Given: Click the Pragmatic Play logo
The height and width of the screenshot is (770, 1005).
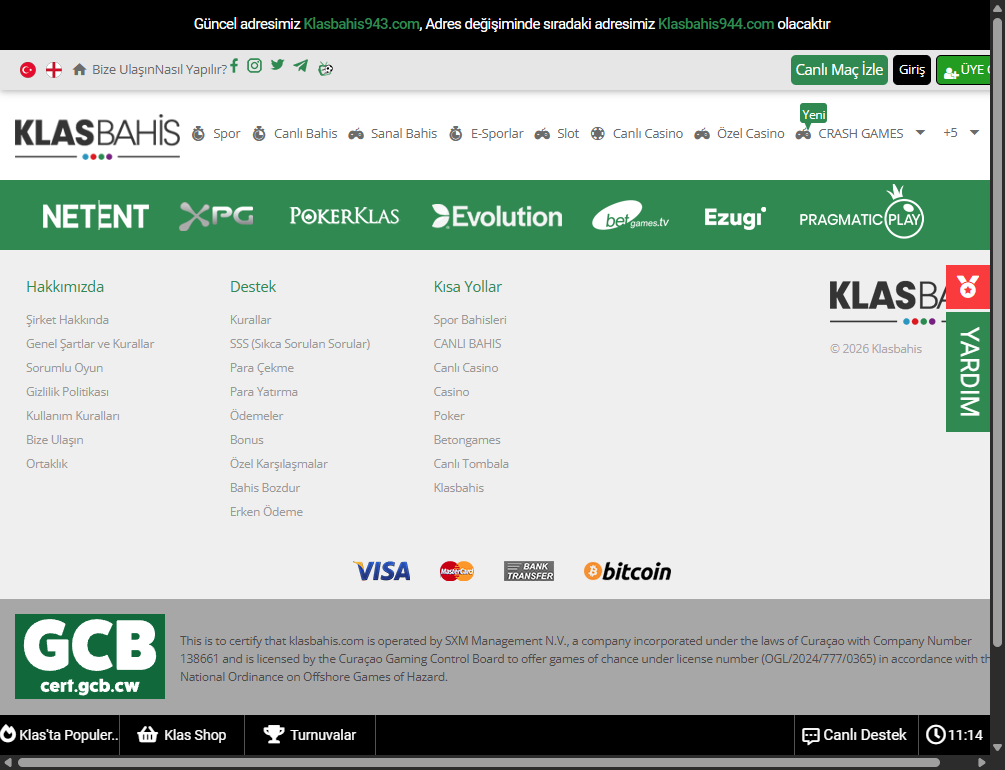Looking at the screenshot, I should point(861,213).
